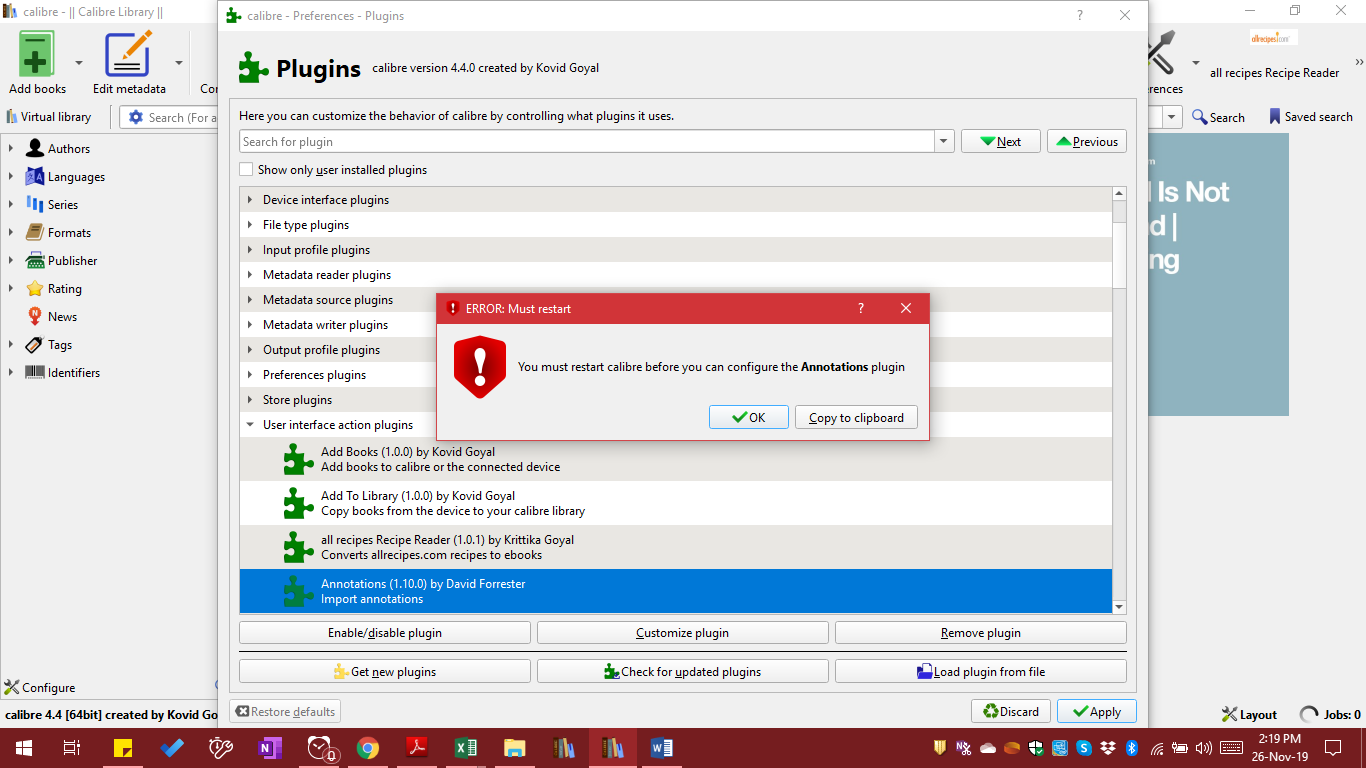The height and width of the screenshot is (768, 1366).
Task: Click Configure at bottom of tag browser
Action: click(40, 688)
